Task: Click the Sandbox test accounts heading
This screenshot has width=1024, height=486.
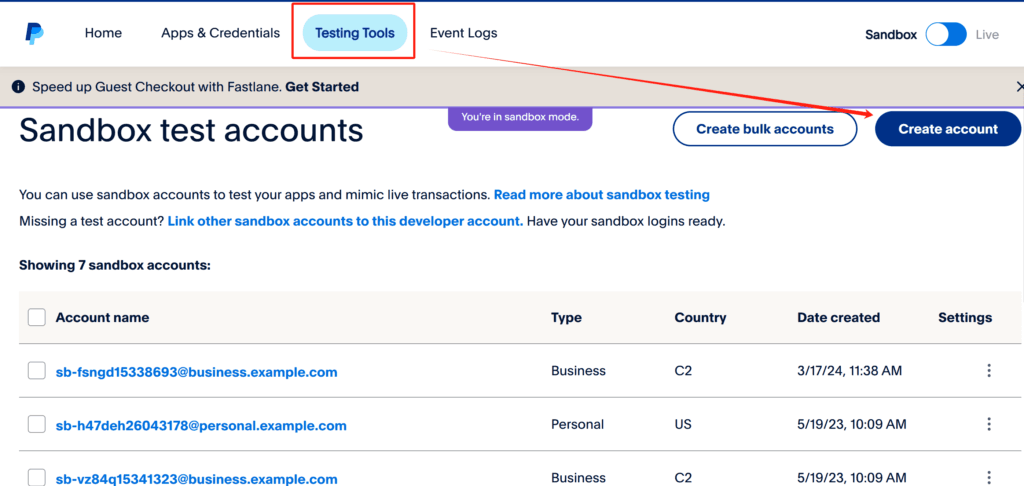Action: tap(191, 130)
